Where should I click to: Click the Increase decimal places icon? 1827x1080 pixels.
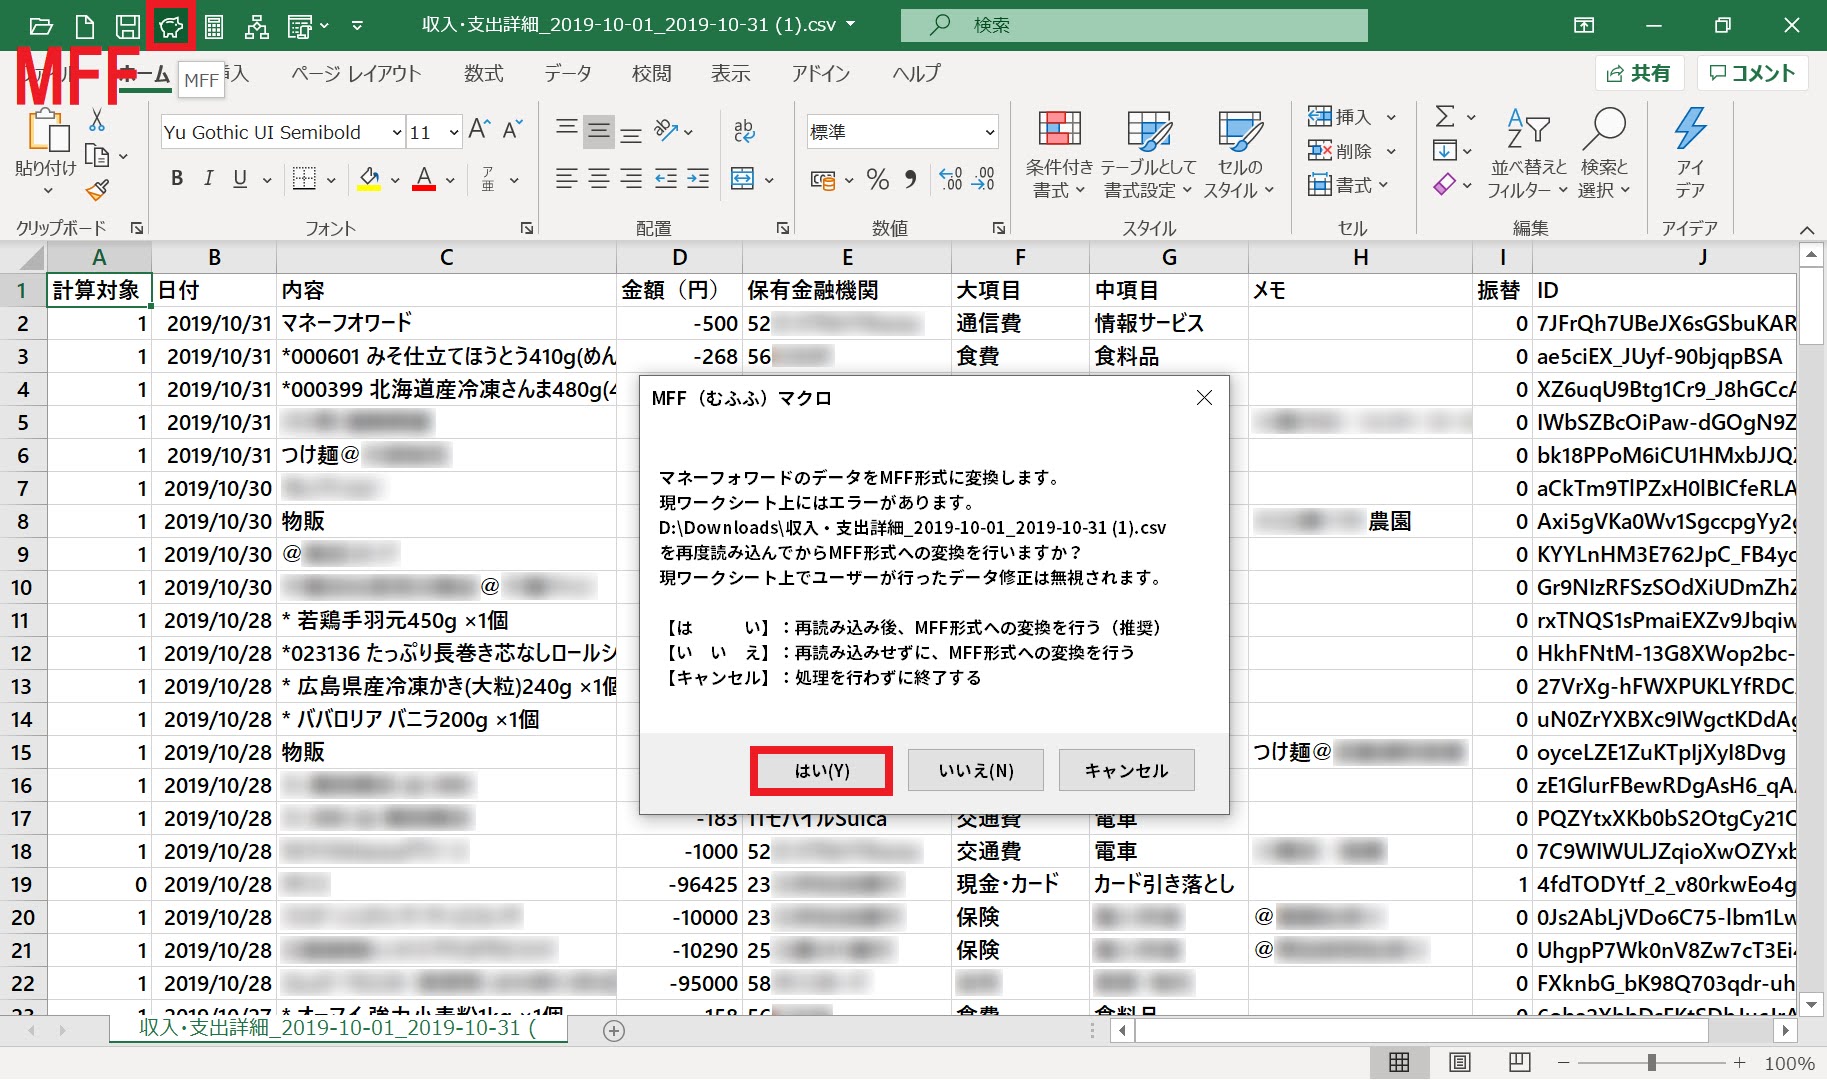[x=951, y=180]
